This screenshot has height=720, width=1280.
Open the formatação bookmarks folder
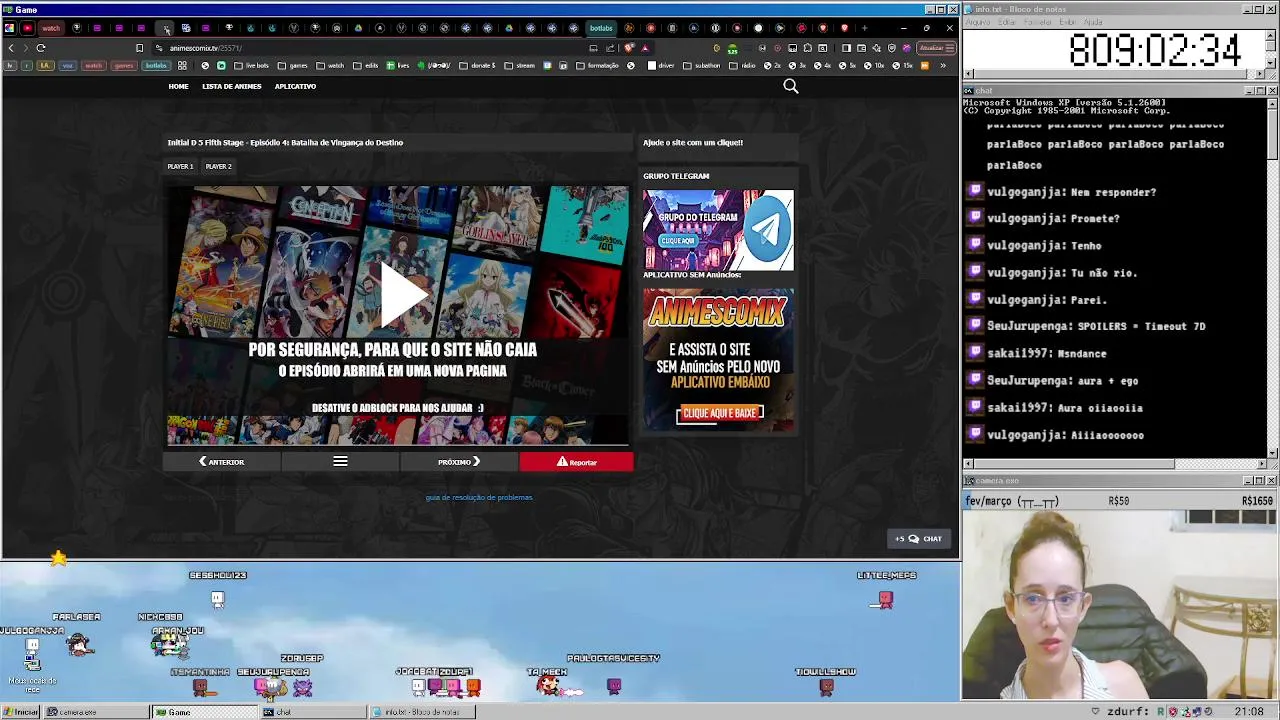(x=596, y=66)
